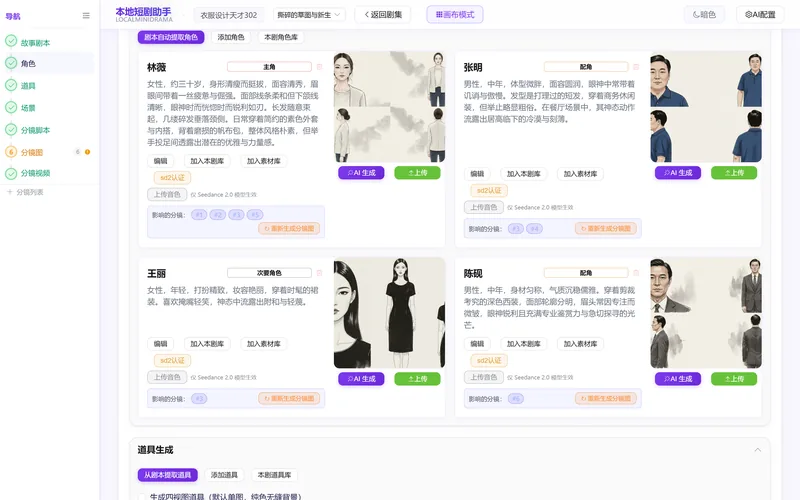
Task: Open 陈砚's four-view character image
Action: pos(706,313)
